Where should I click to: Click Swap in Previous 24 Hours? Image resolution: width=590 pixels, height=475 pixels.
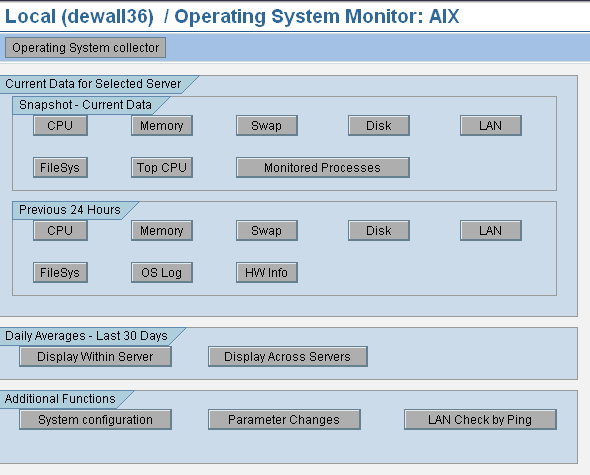pyautogui.click(x=267, y=230)
